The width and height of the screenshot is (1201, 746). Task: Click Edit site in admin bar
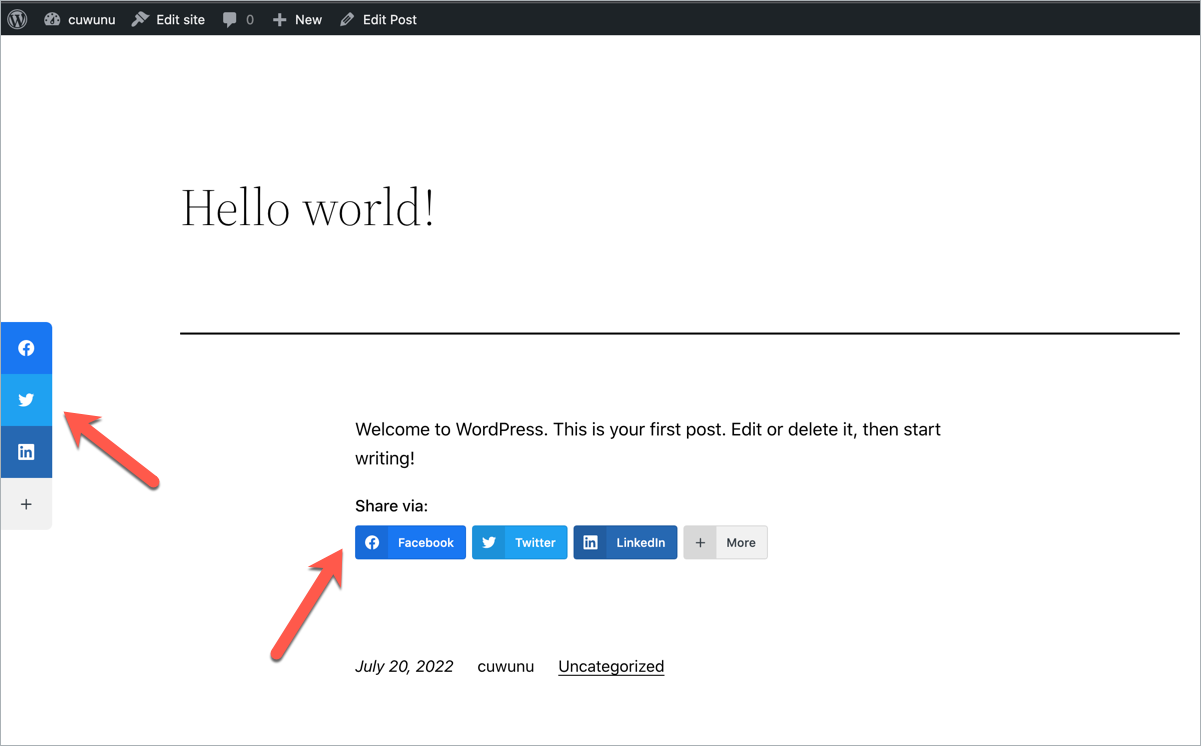(x=168, y=19)
